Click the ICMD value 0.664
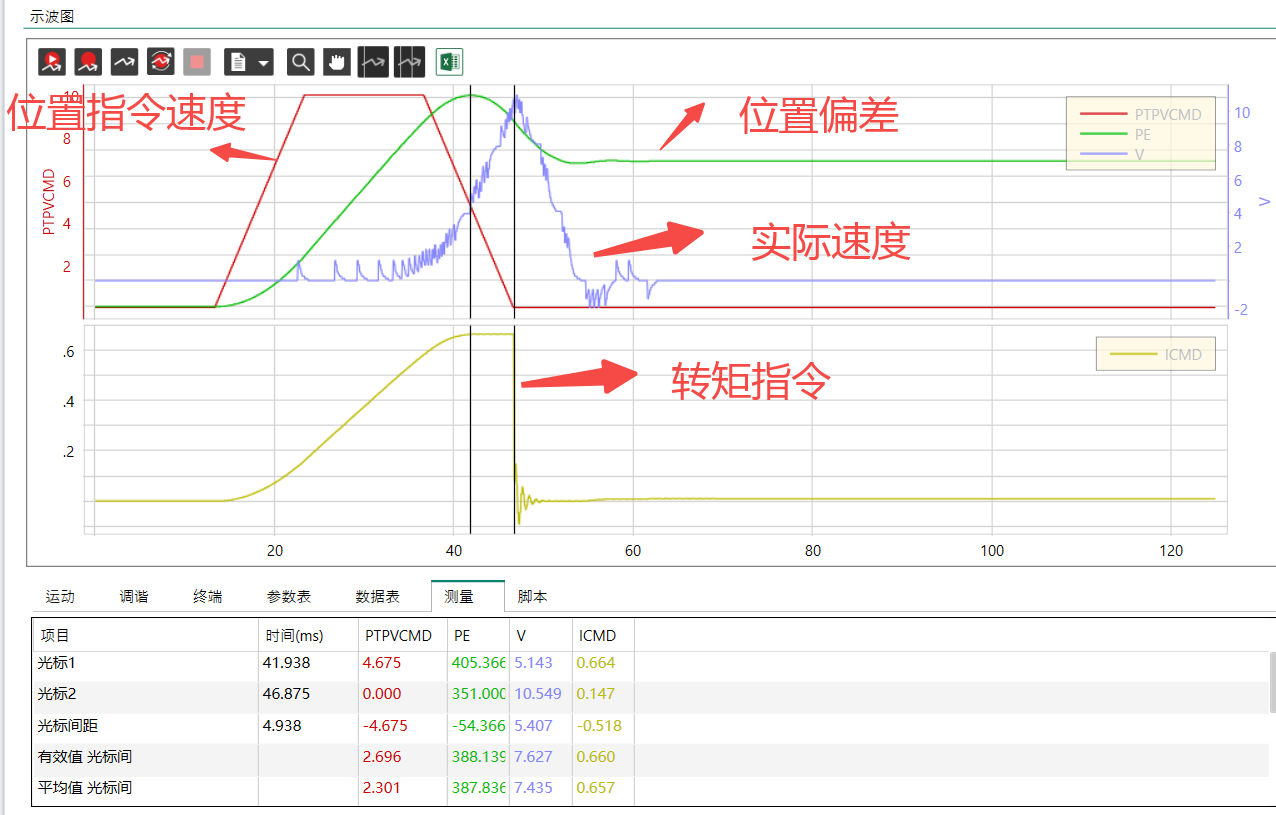This screenshot has height=815, width=1276. pos(596,663)
